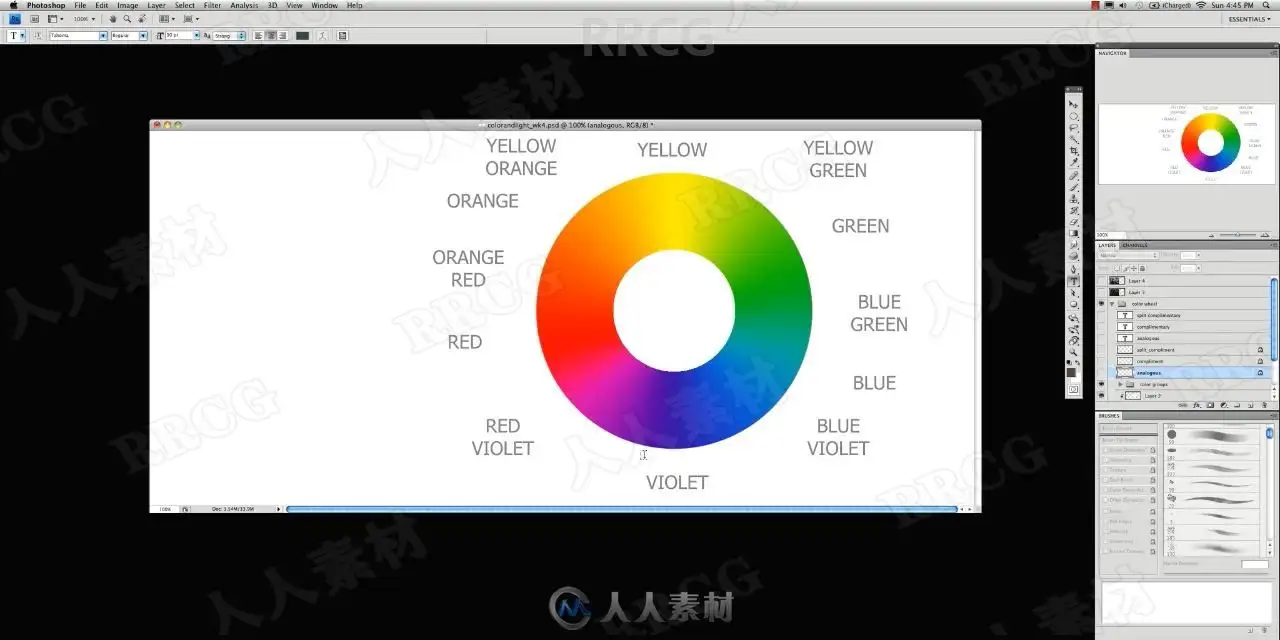Viewport: 1280px width, 640px height.
Task: Click the Create Warped Text icon
Action: (x=323, y=36)
